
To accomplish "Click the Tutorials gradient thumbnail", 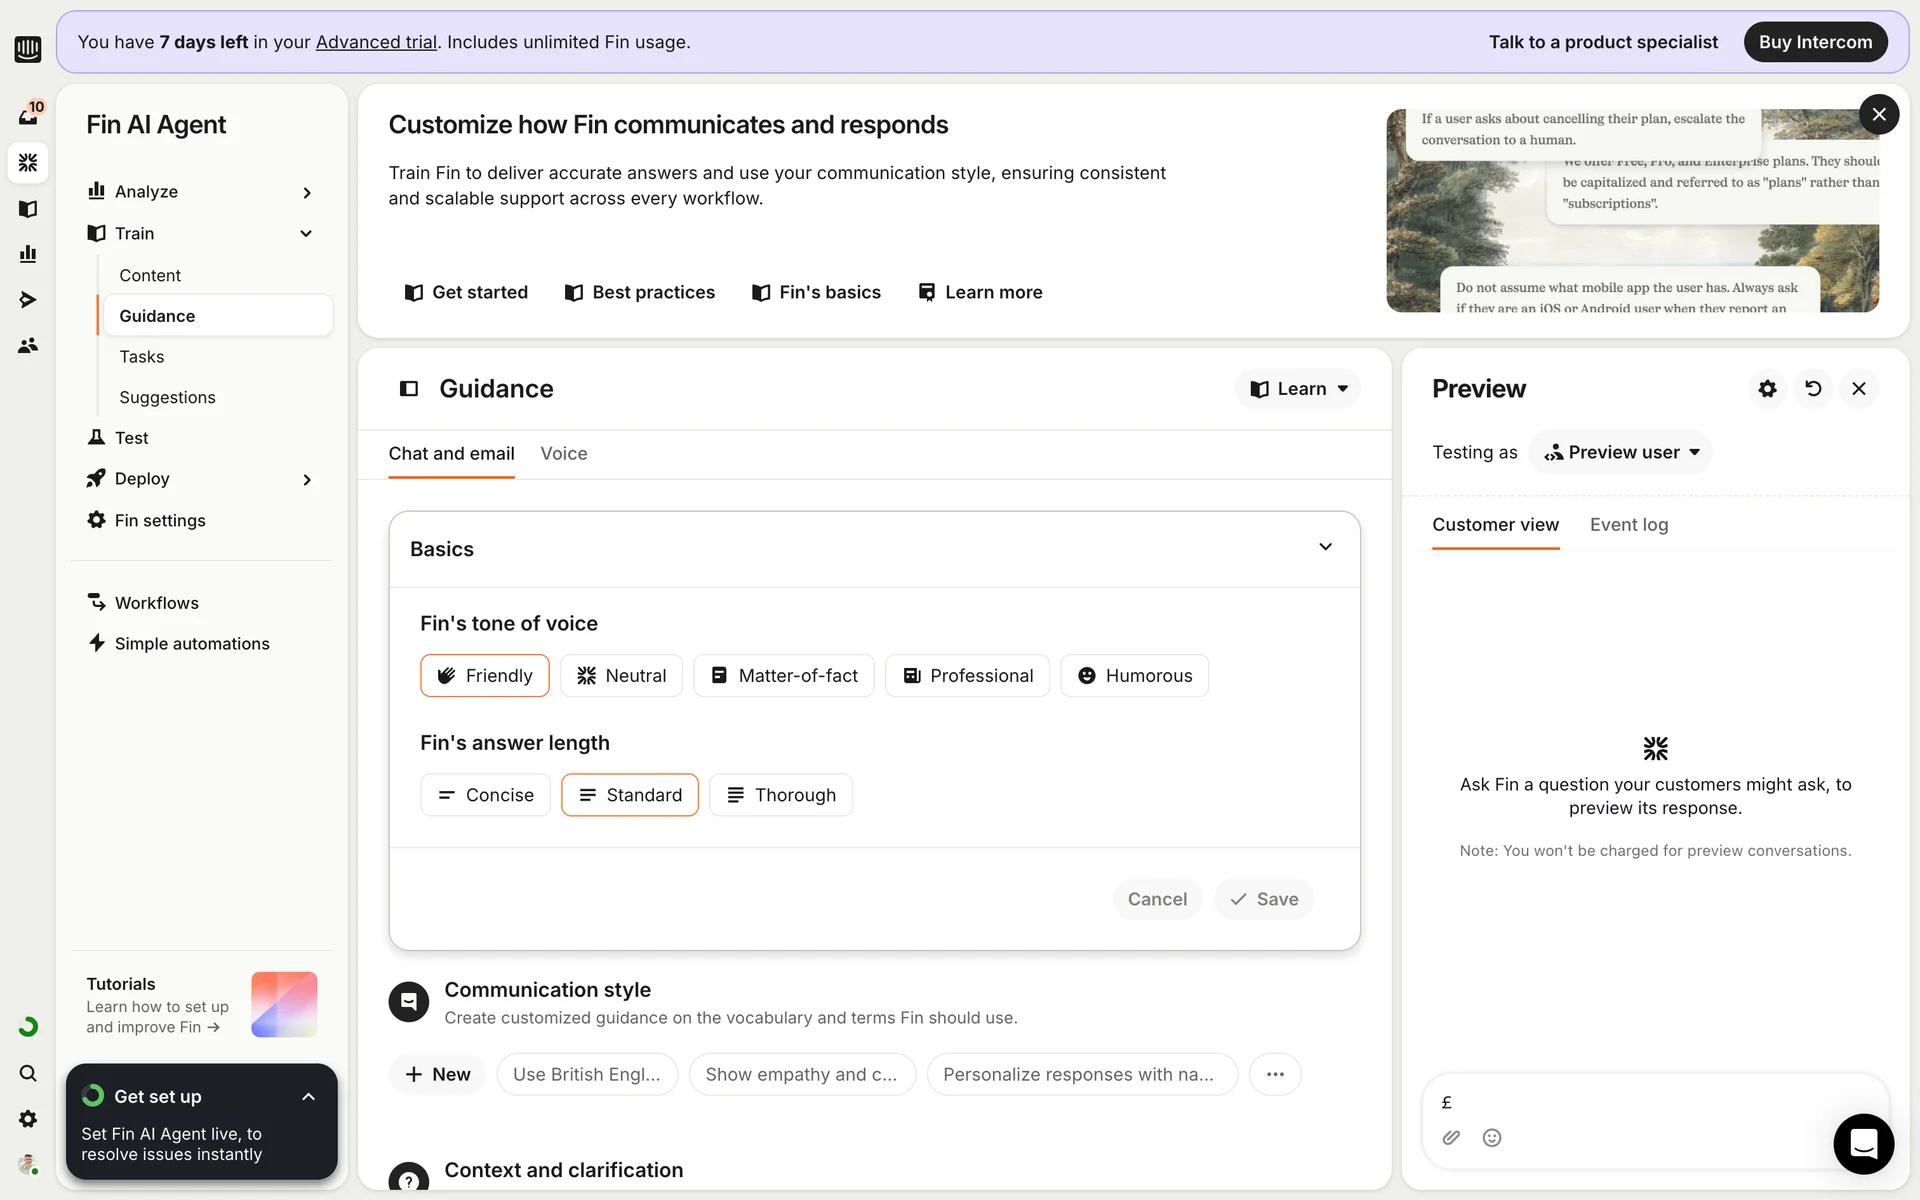I will tap(284, 1004).
